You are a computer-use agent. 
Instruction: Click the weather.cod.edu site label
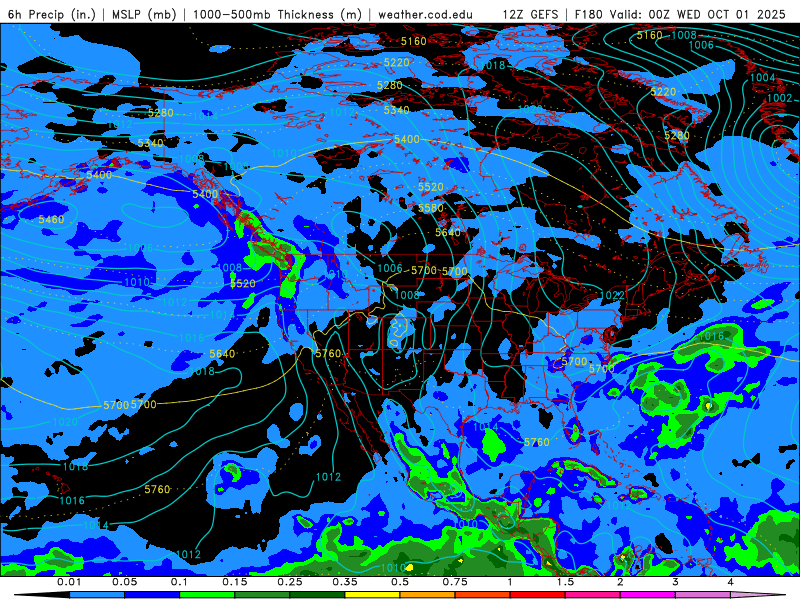coord(425,14)
